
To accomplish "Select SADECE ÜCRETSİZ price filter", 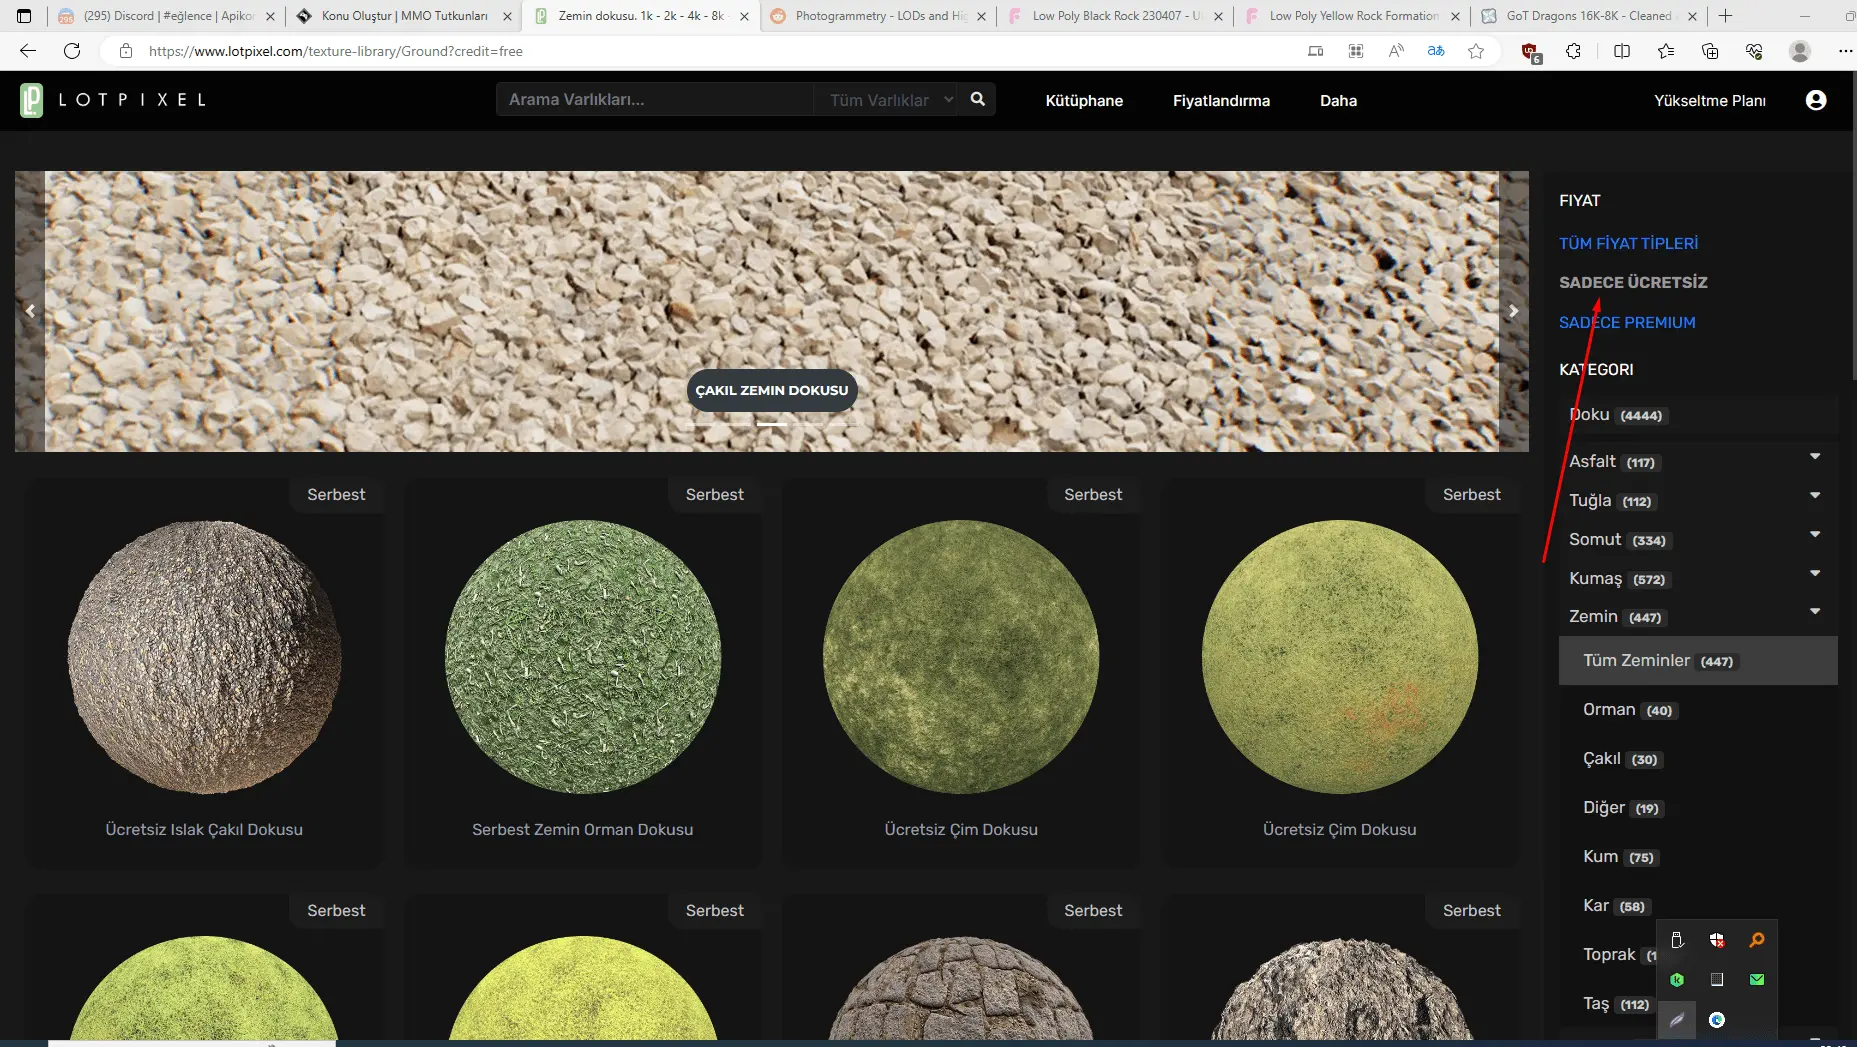I will point(1633,282).
